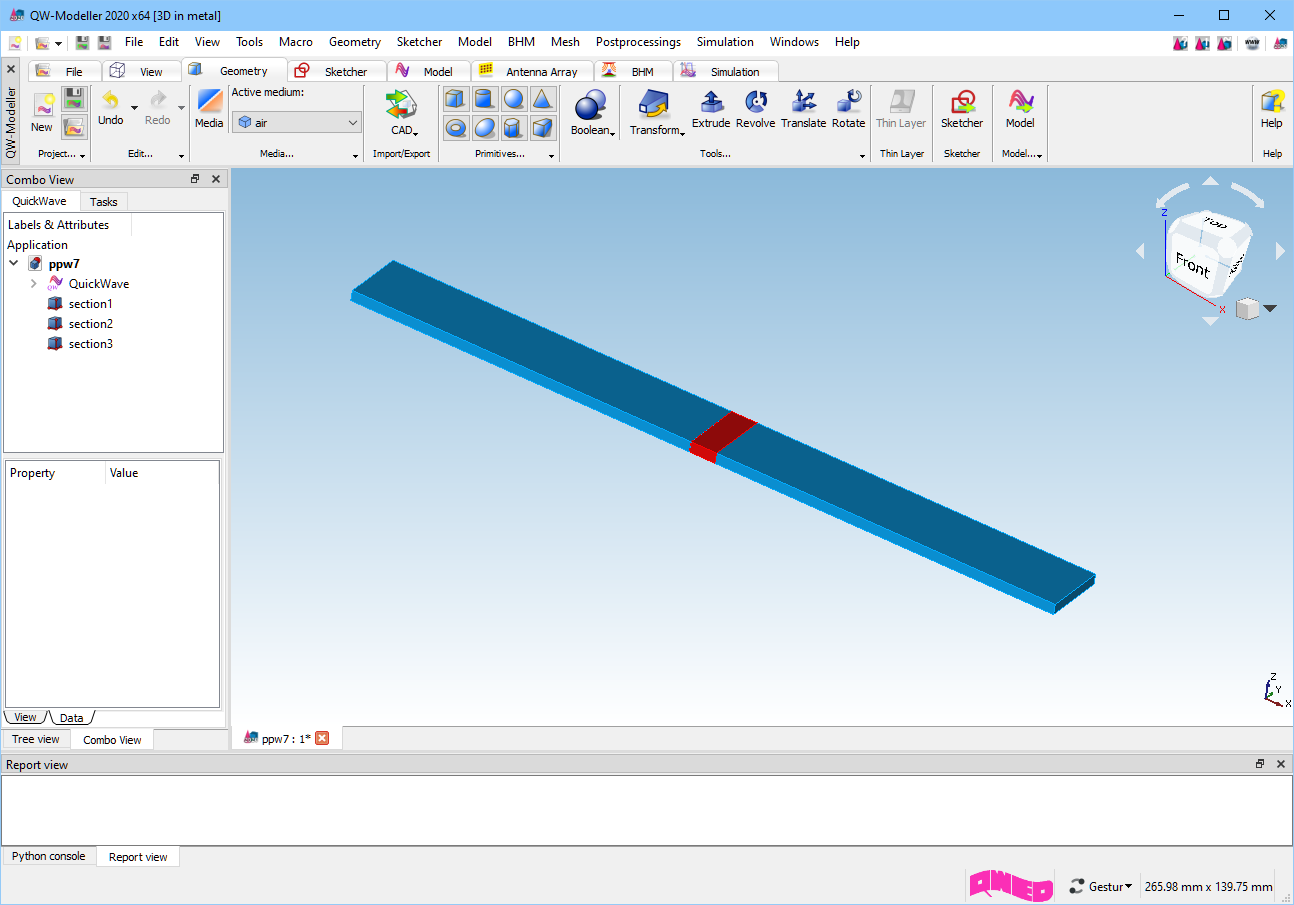Insert a box primitive
This screenshot has height=905, width=1294.
pyautogui.click(x=456, y=99)
